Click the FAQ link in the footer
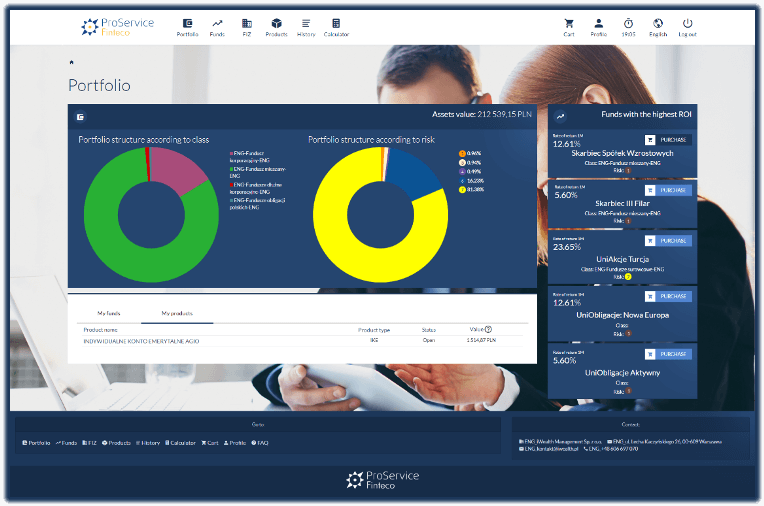Image resolution: width=764 pixels, height=506 pixels. (x=260, y=442)
